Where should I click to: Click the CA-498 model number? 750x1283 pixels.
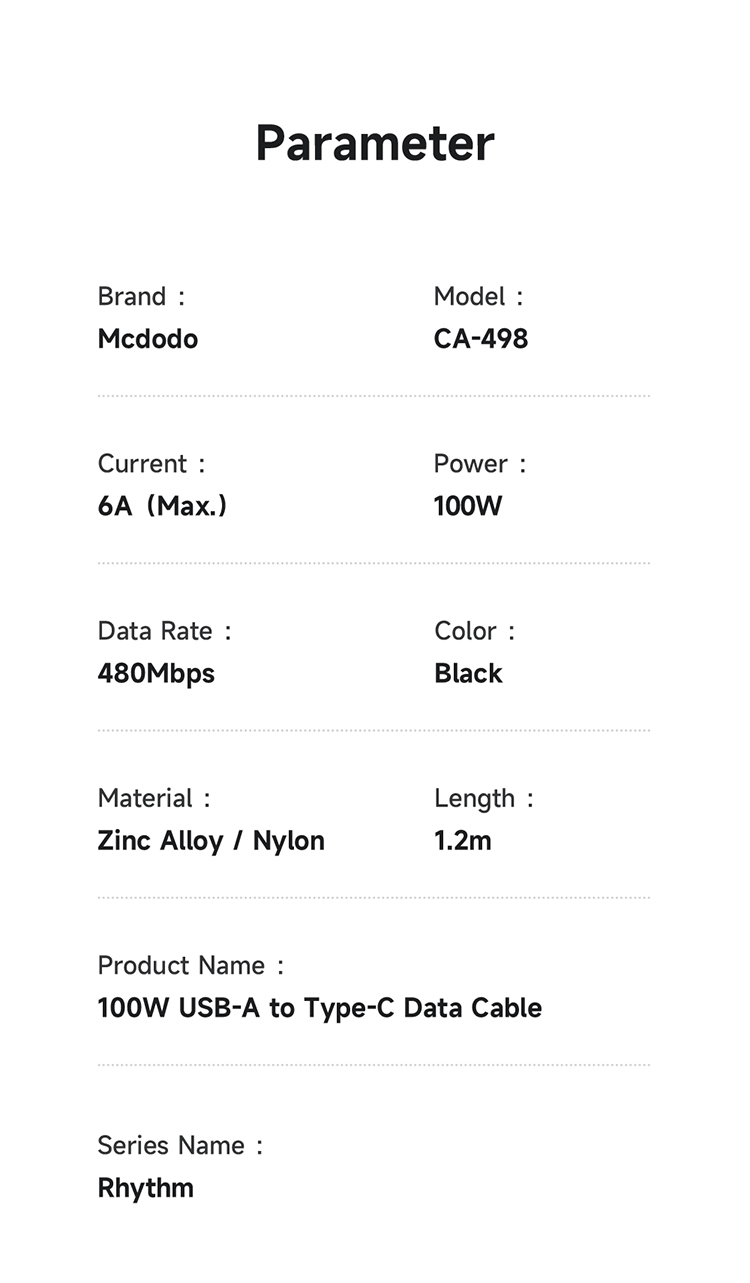(x=481, y=339)
